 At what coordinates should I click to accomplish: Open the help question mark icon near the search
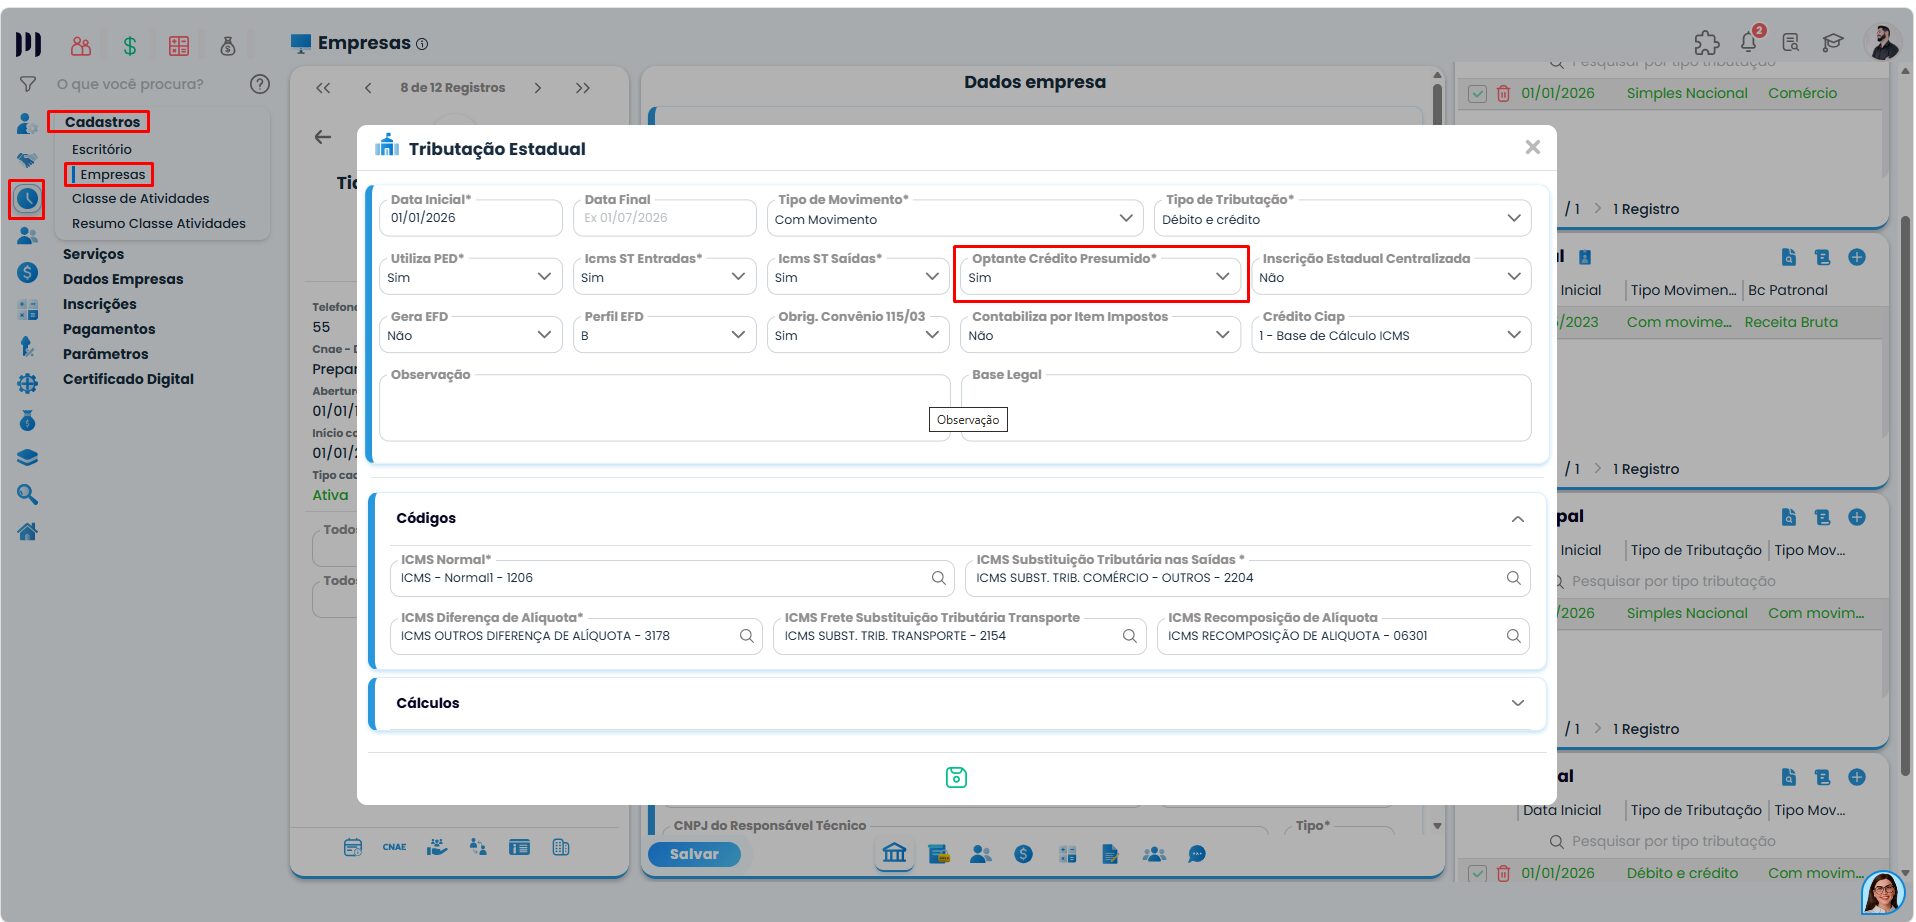click(260, 84)
